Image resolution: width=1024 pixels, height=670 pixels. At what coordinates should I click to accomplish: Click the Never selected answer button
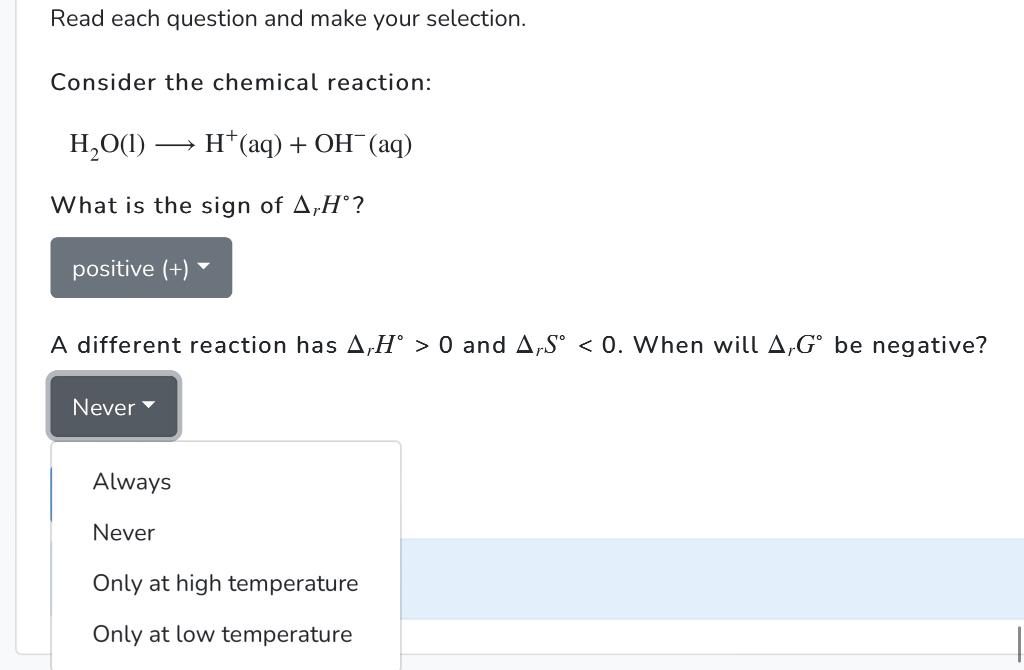click(x=113, y=406)
